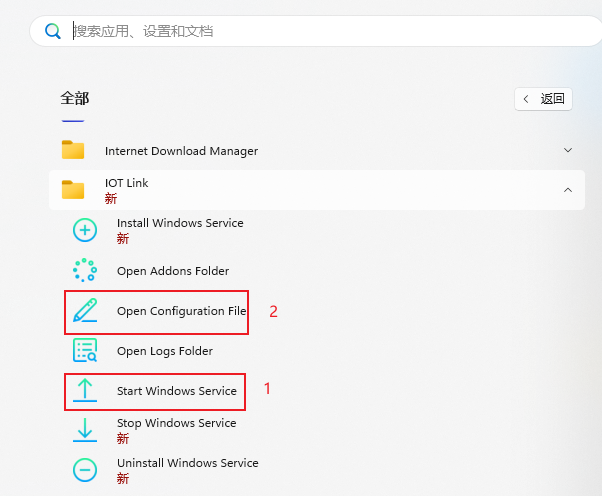Click the Open Logs Folder list icon
Image resolution: width=602 pixels, height=496 pixels.
(85, 351)
